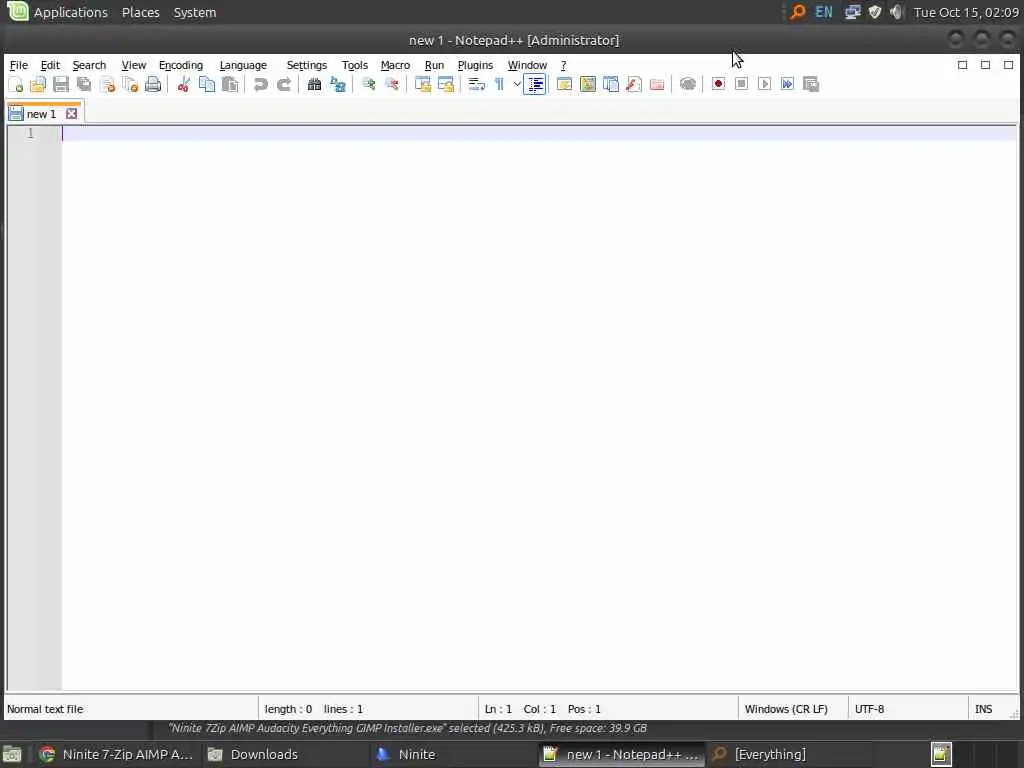The width and height of the screenshot is (1024, 768).
Task: Open the Encoding menu
Action: click(181, 65)
